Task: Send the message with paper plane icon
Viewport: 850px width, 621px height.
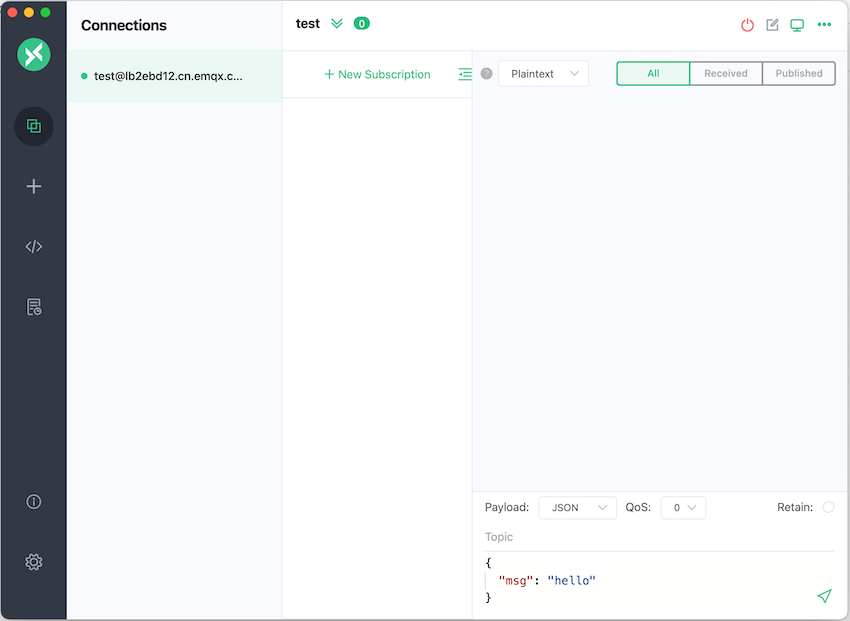Action: coord(824,596)
